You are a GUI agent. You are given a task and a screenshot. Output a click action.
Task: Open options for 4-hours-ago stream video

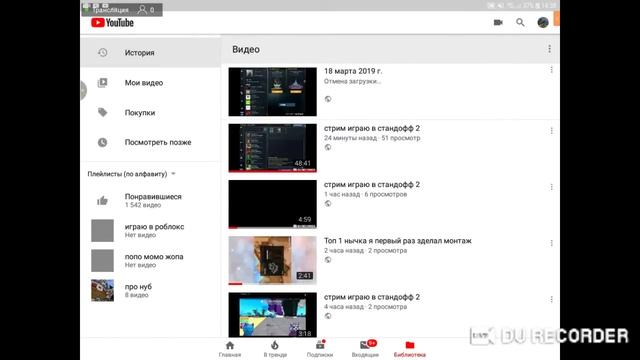click(551, 300)
